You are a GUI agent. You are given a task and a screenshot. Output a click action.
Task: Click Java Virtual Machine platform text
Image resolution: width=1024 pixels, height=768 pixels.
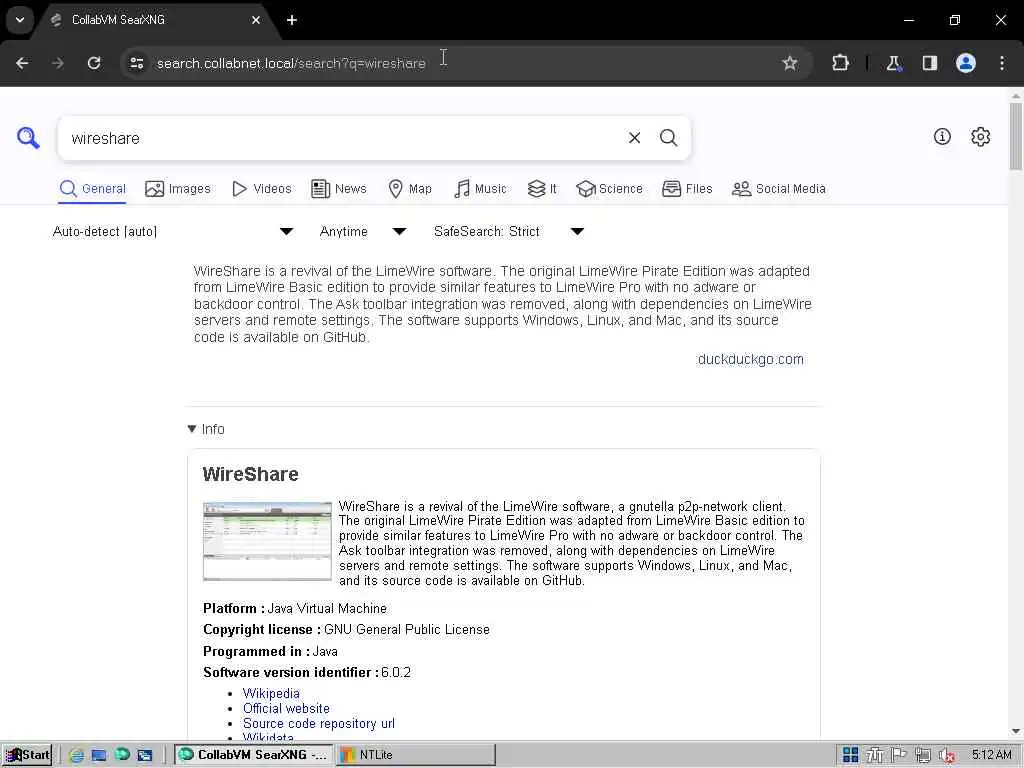(327, 609)
